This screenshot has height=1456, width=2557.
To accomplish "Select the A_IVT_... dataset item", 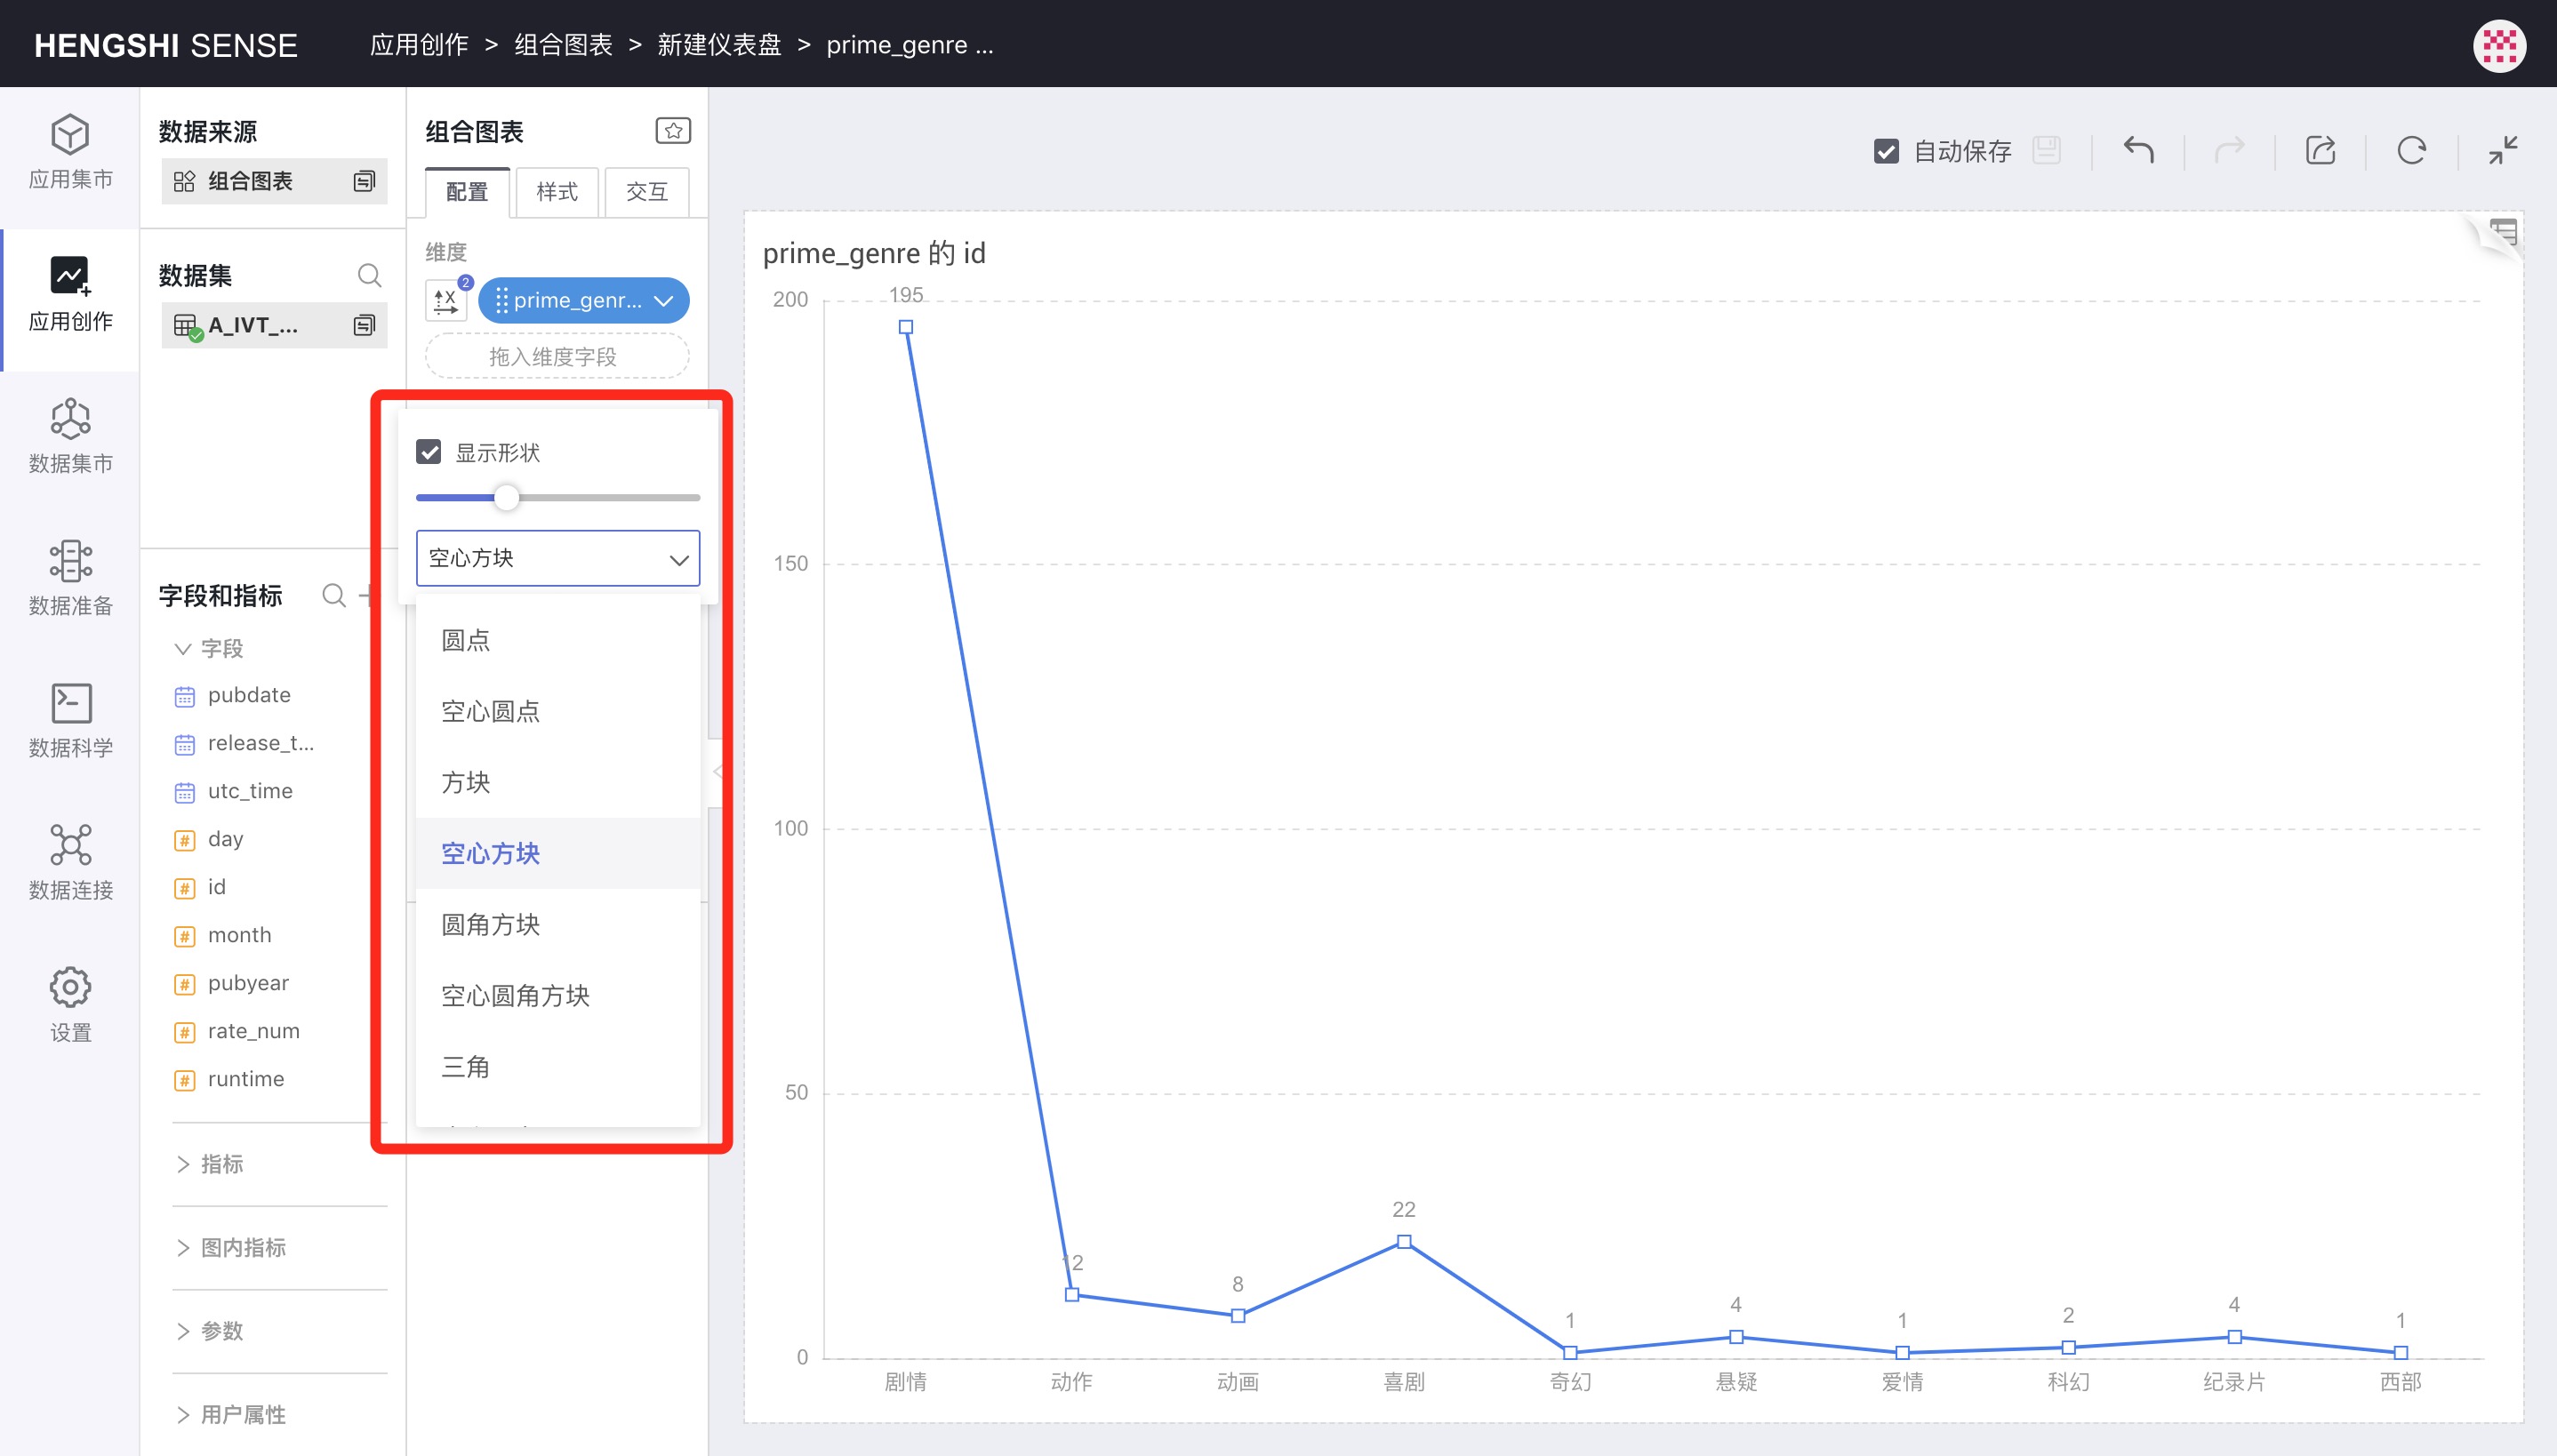I will click(274, 325).
